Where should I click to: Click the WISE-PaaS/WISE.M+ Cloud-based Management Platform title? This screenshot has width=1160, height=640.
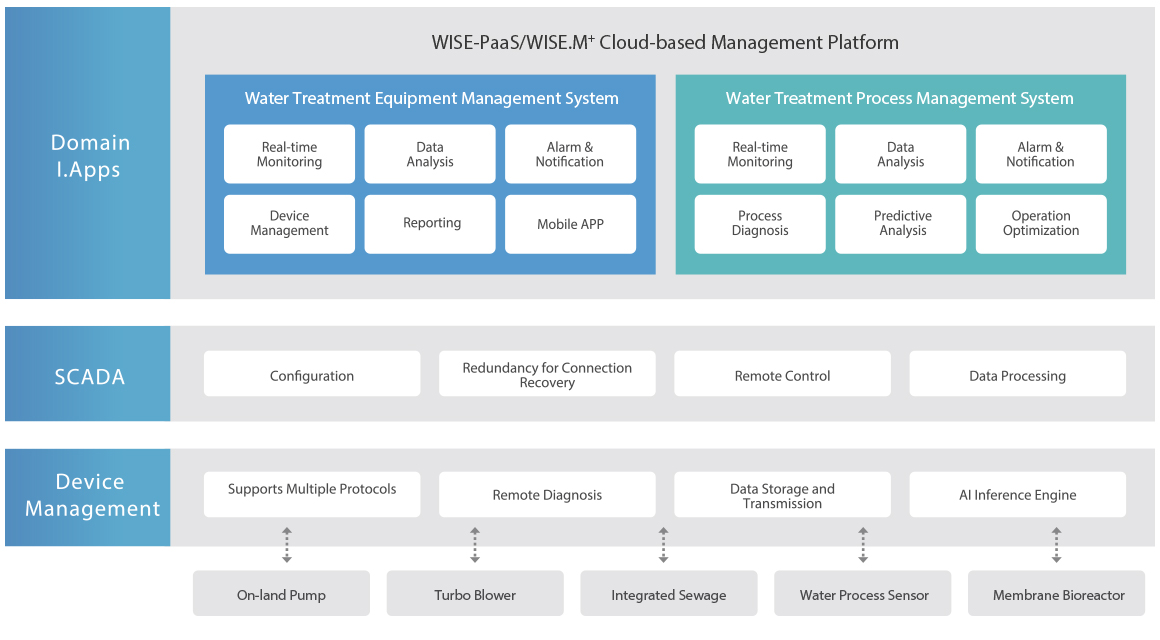tap(665, 42)
